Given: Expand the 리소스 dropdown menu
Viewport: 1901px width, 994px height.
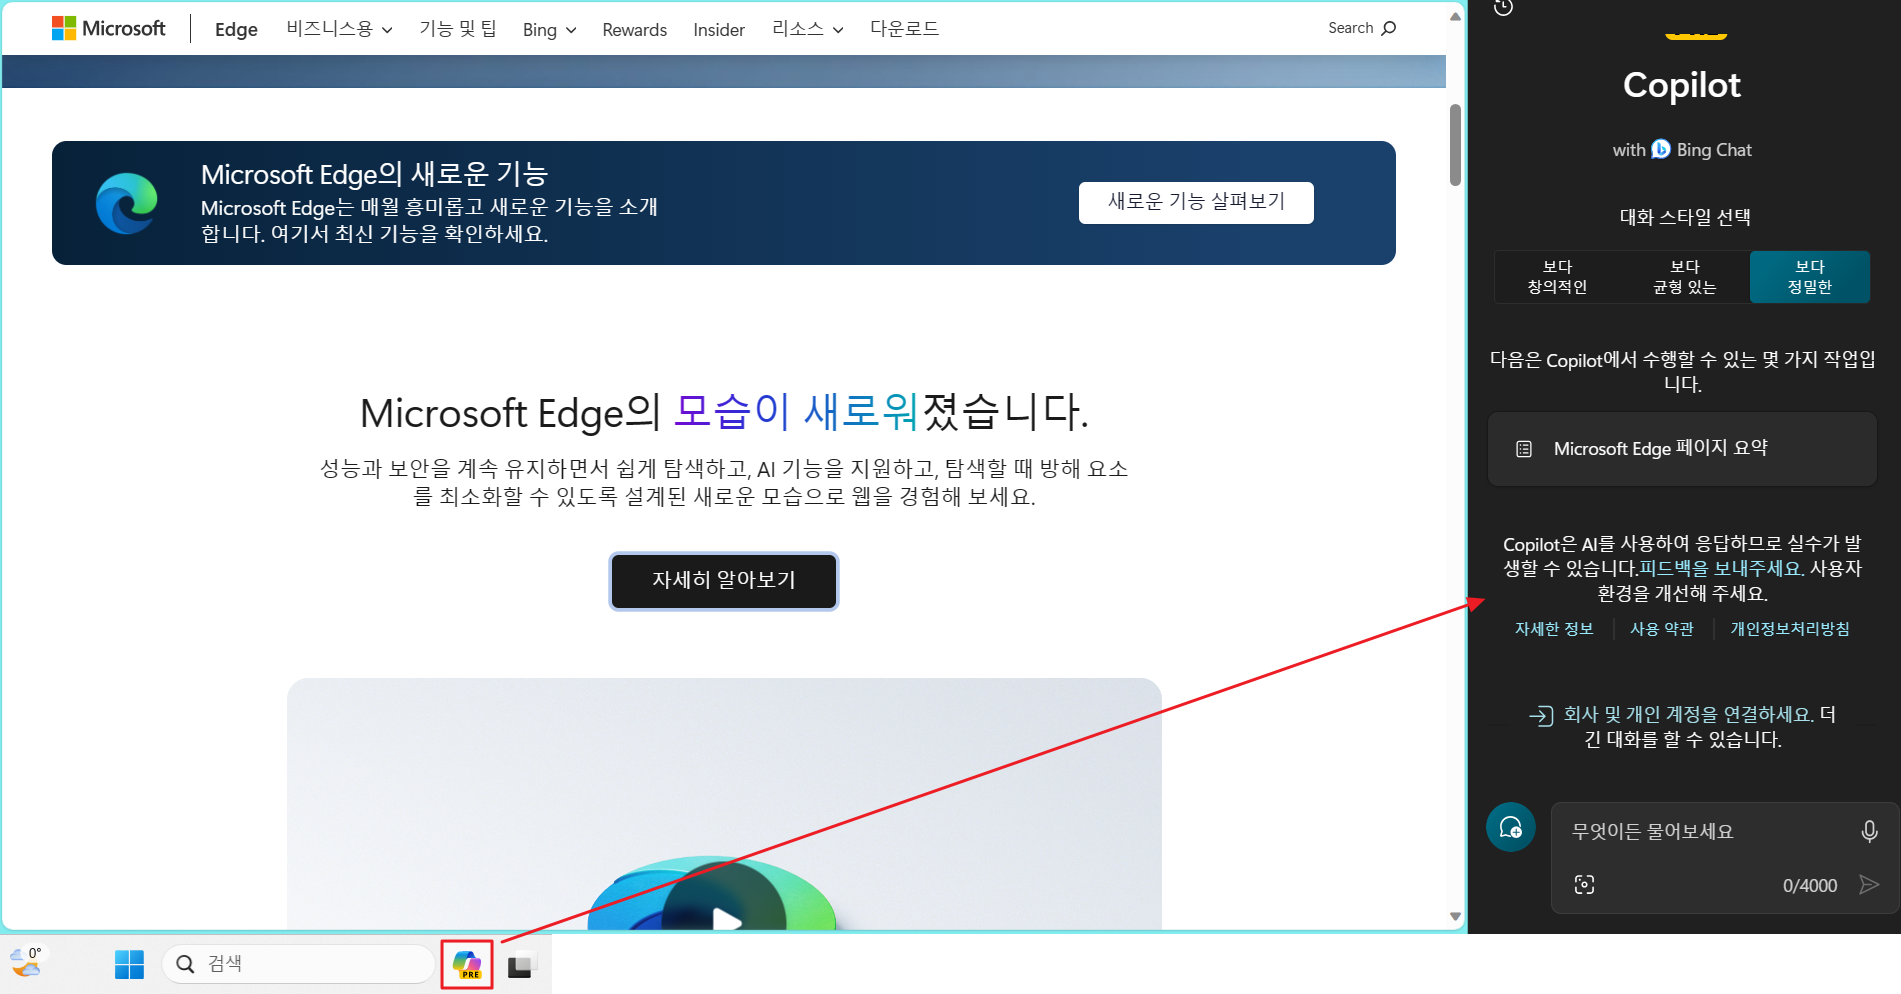Looking at the screenshot, I should tap(807, 29).
